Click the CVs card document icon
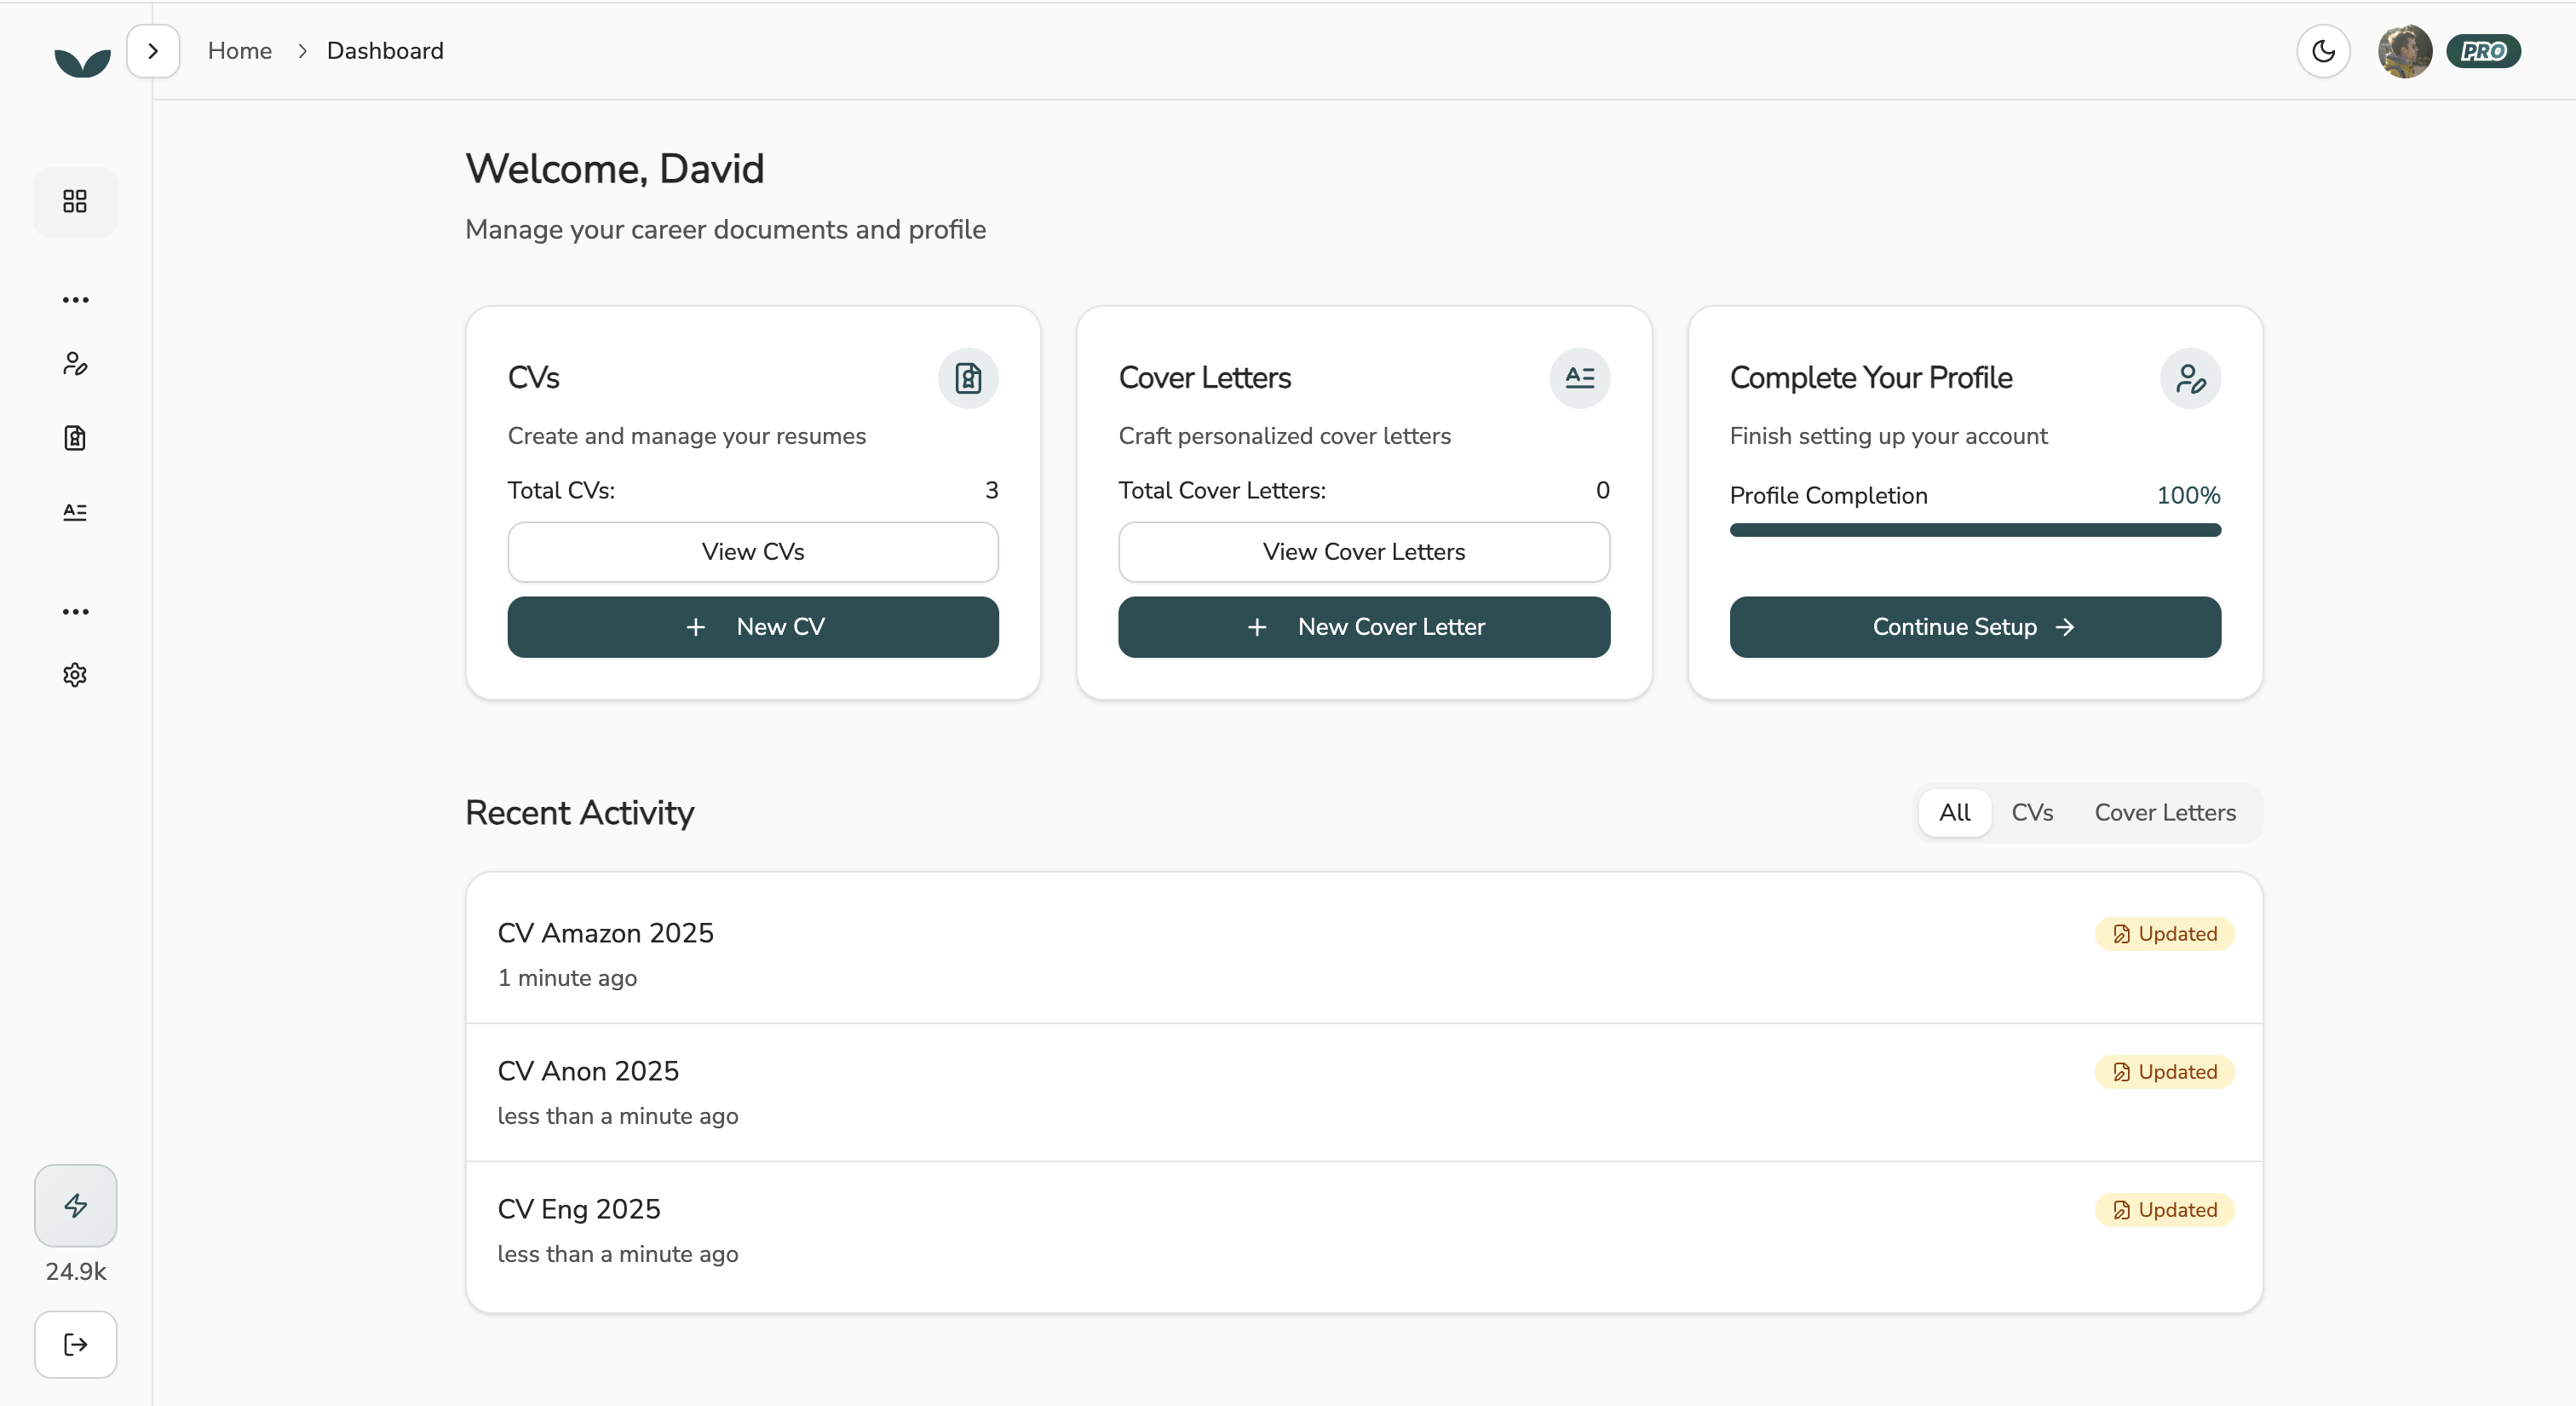 [968, 378]
